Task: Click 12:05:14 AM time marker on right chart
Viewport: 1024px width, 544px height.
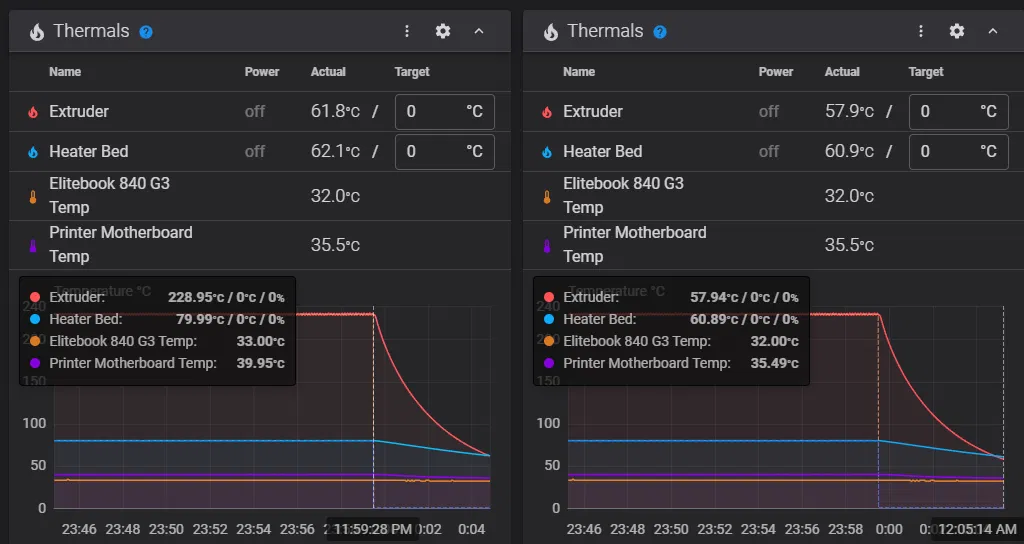Action: point(977,529)
